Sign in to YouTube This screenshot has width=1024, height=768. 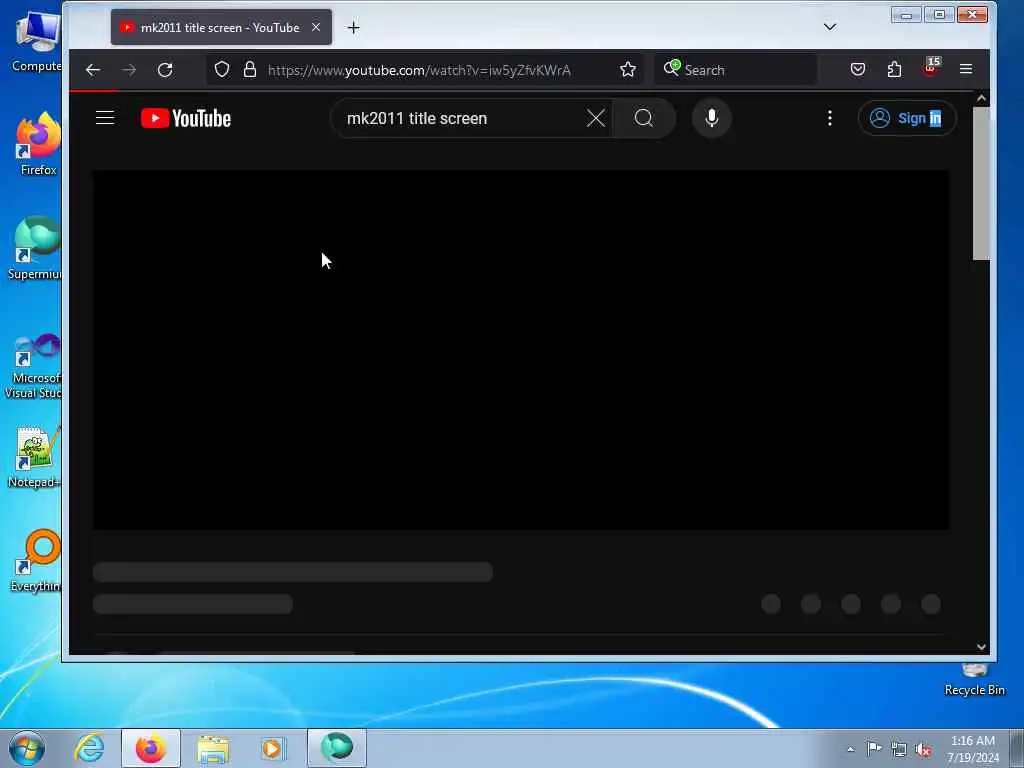coord(907,118)
